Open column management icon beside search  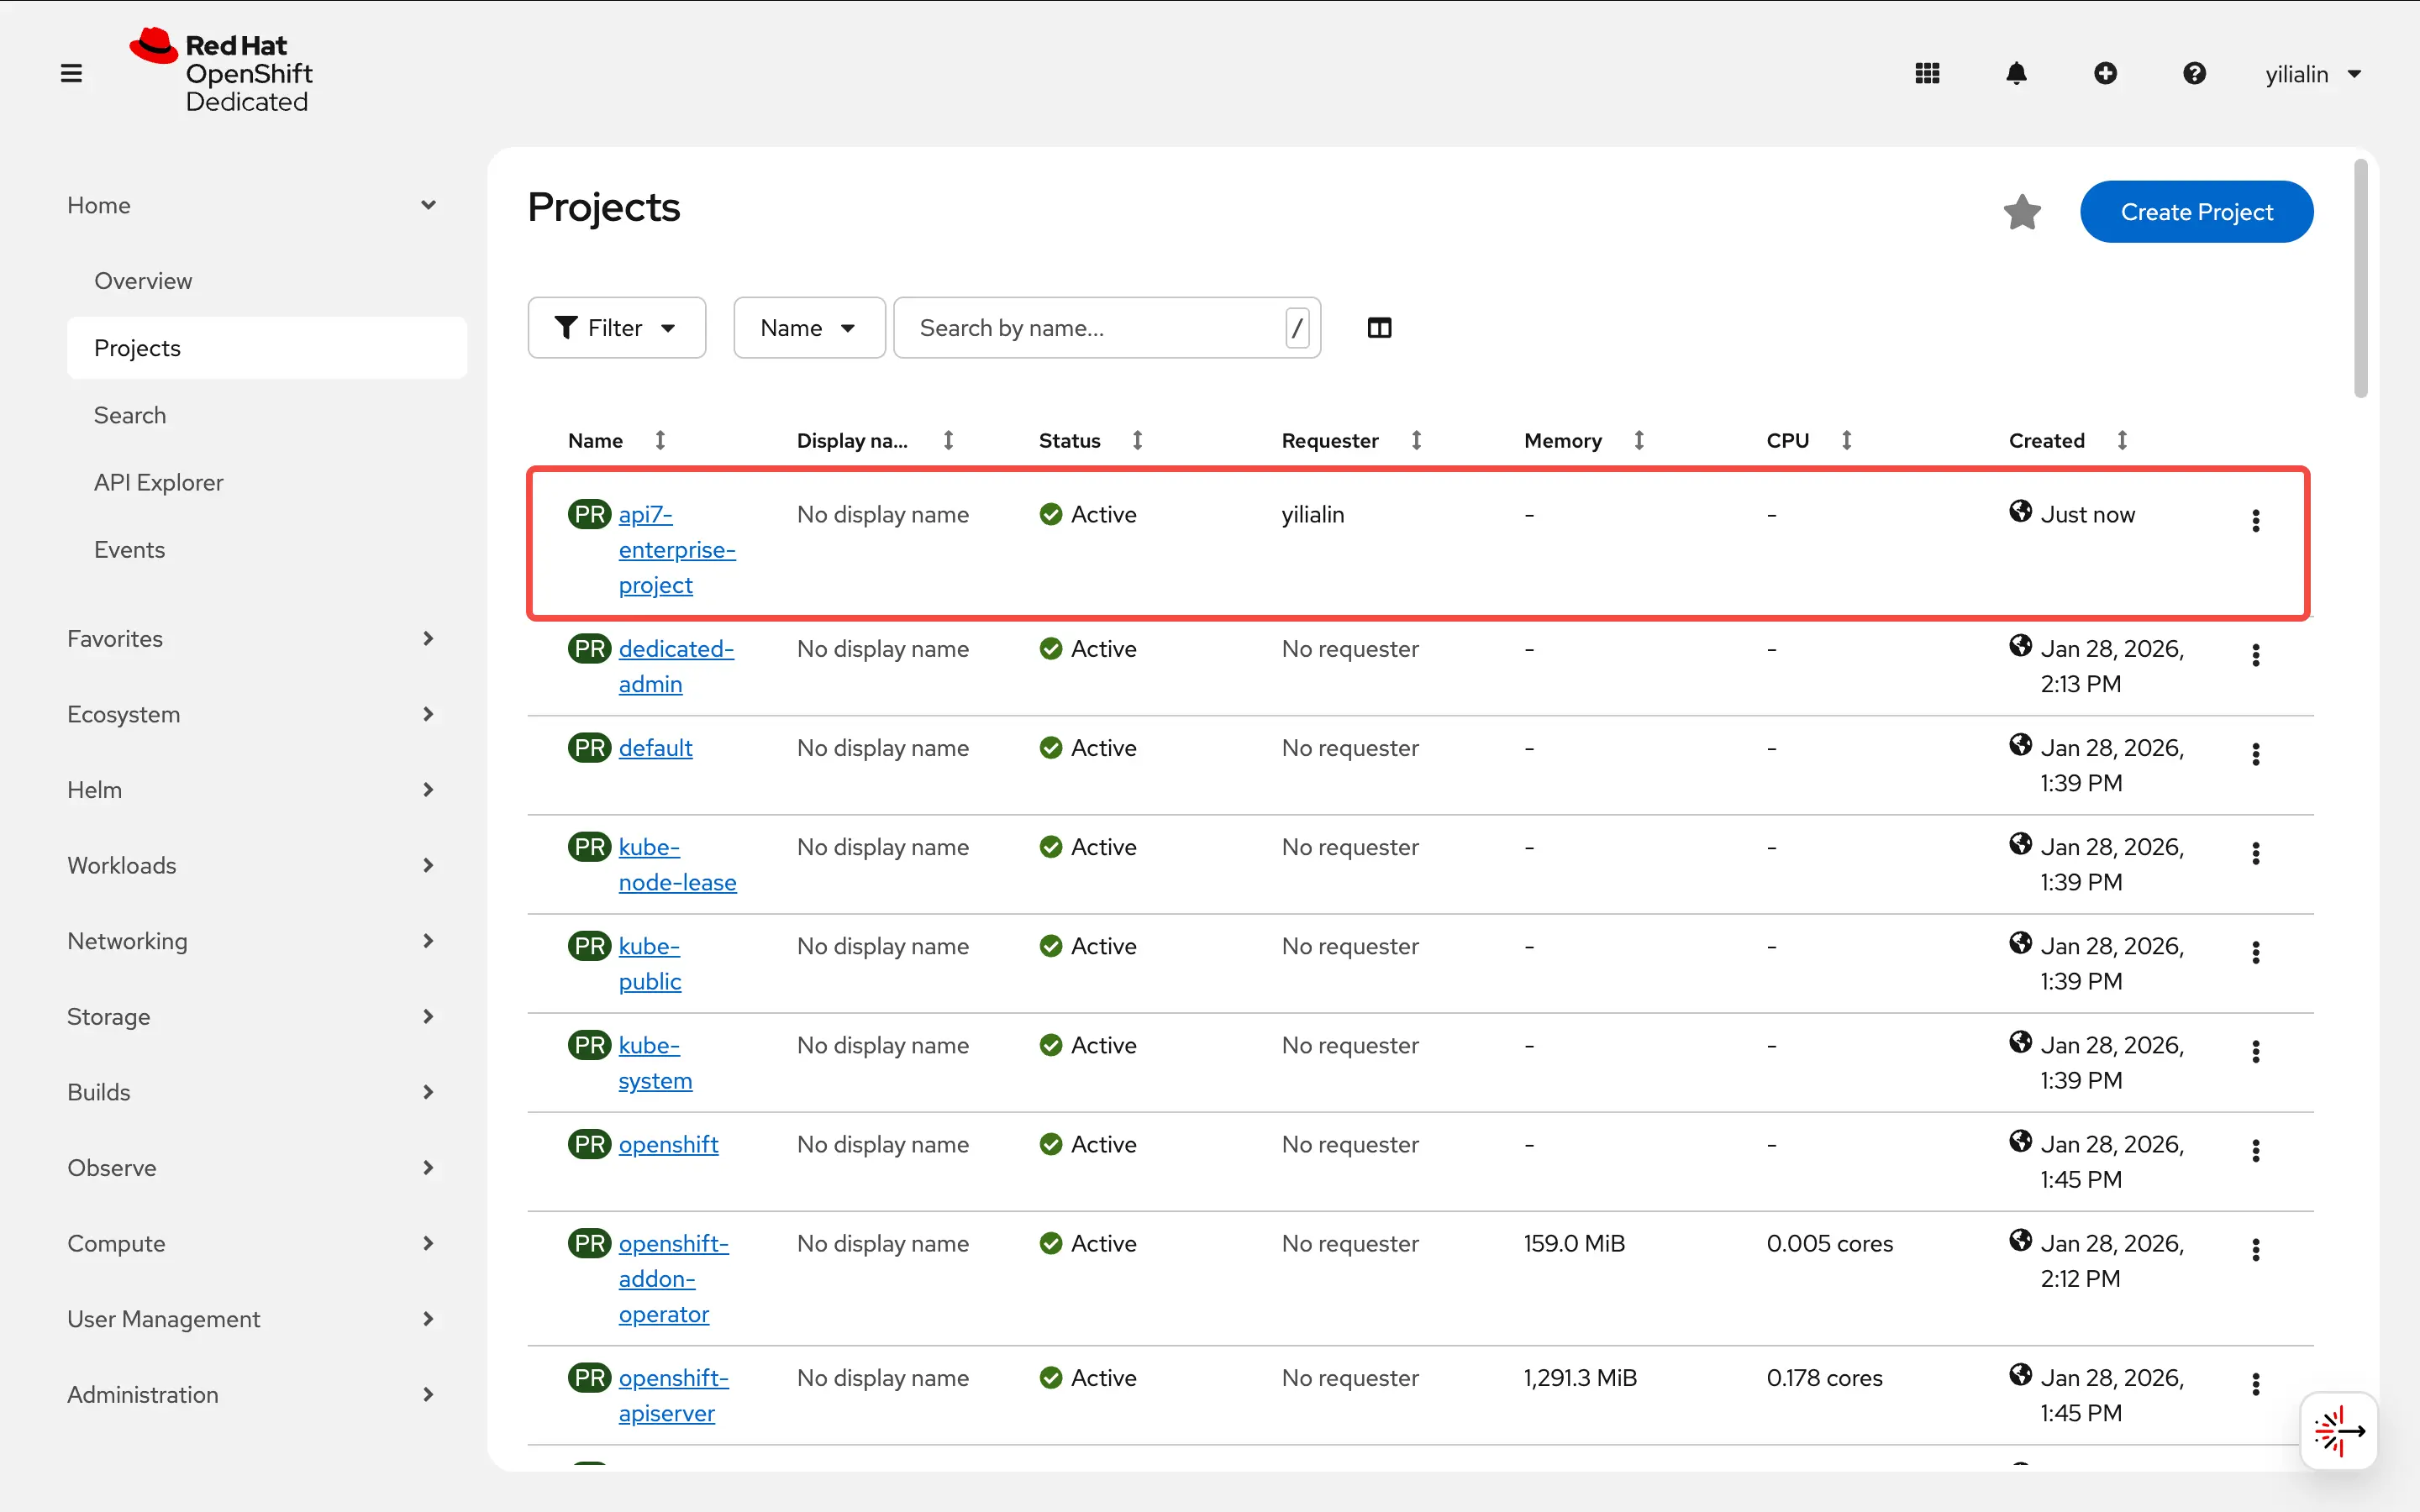[1379, 327]
